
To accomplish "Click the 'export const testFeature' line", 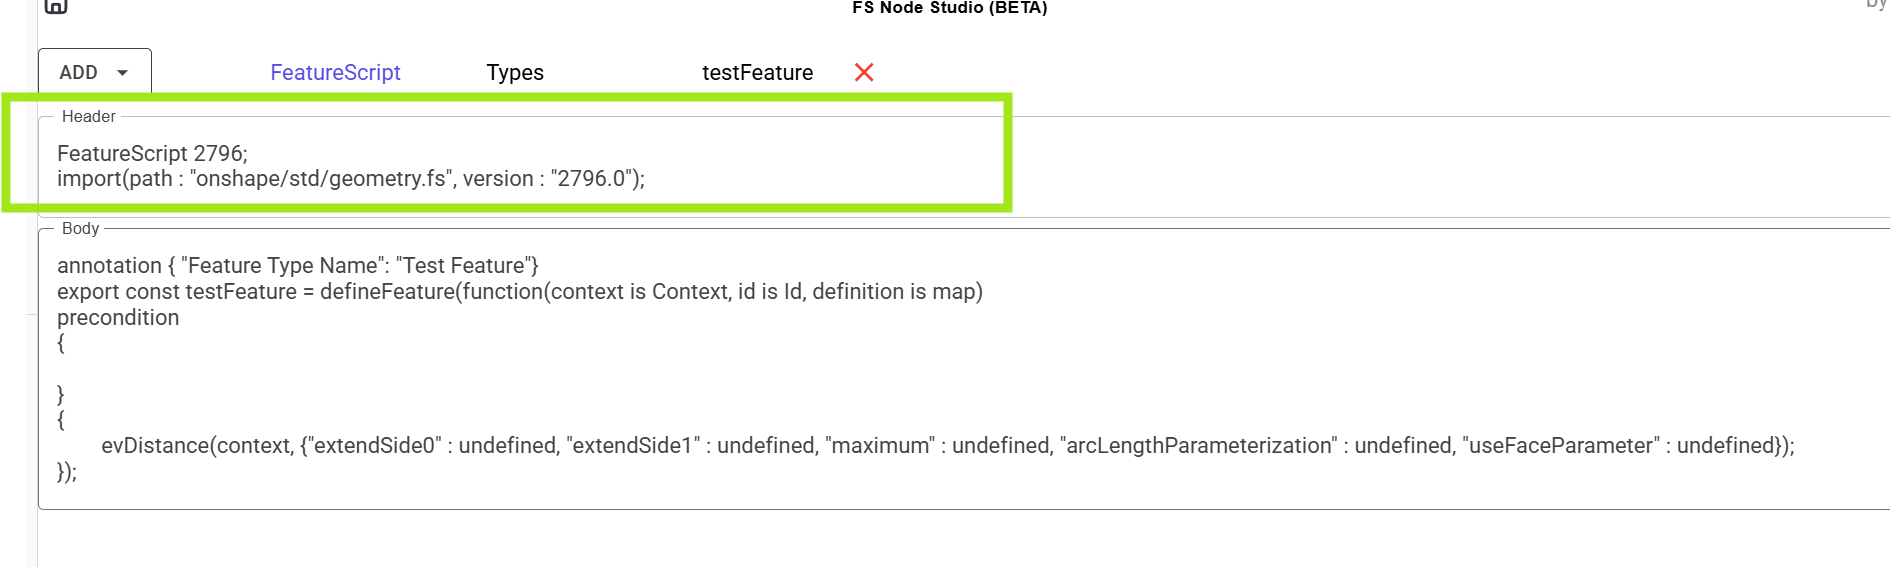I will pos(520,291).
